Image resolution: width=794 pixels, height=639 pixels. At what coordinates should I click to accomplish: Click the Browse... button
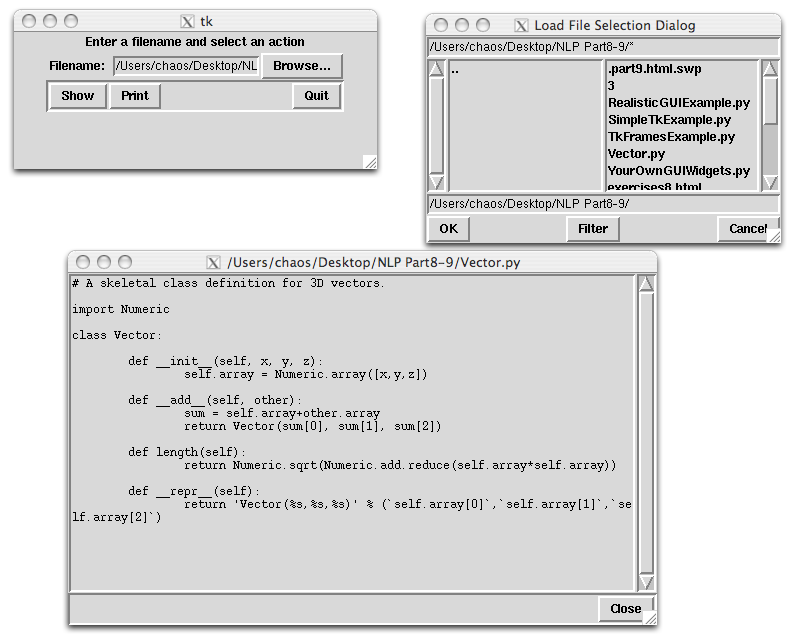[x=302, y=66]
